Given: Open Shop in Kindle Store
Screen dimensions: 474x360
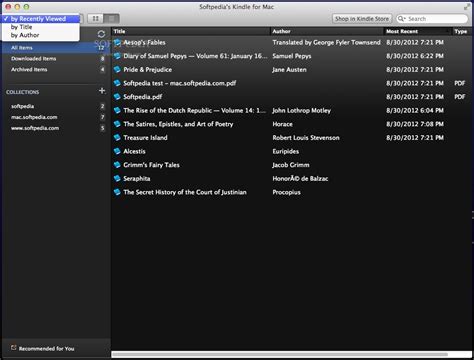Looking at the screenshot, I should (x=362, y=19).
